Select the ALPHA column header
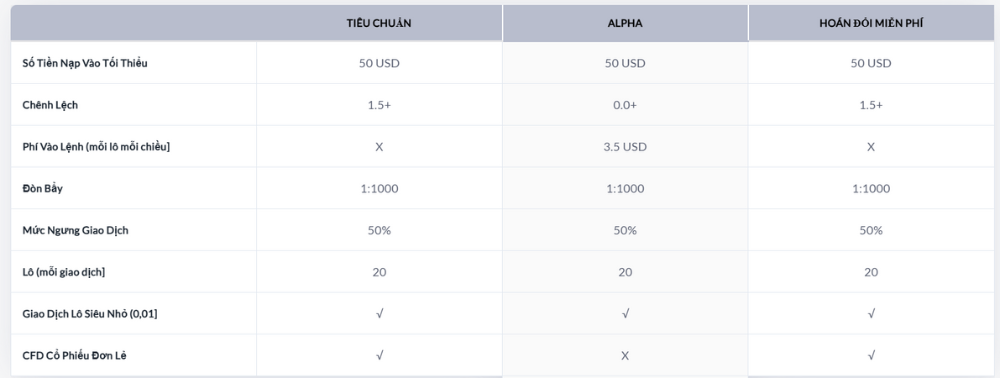The height and width of the screenshot is (379, 1000). click(x=625, y=23)
